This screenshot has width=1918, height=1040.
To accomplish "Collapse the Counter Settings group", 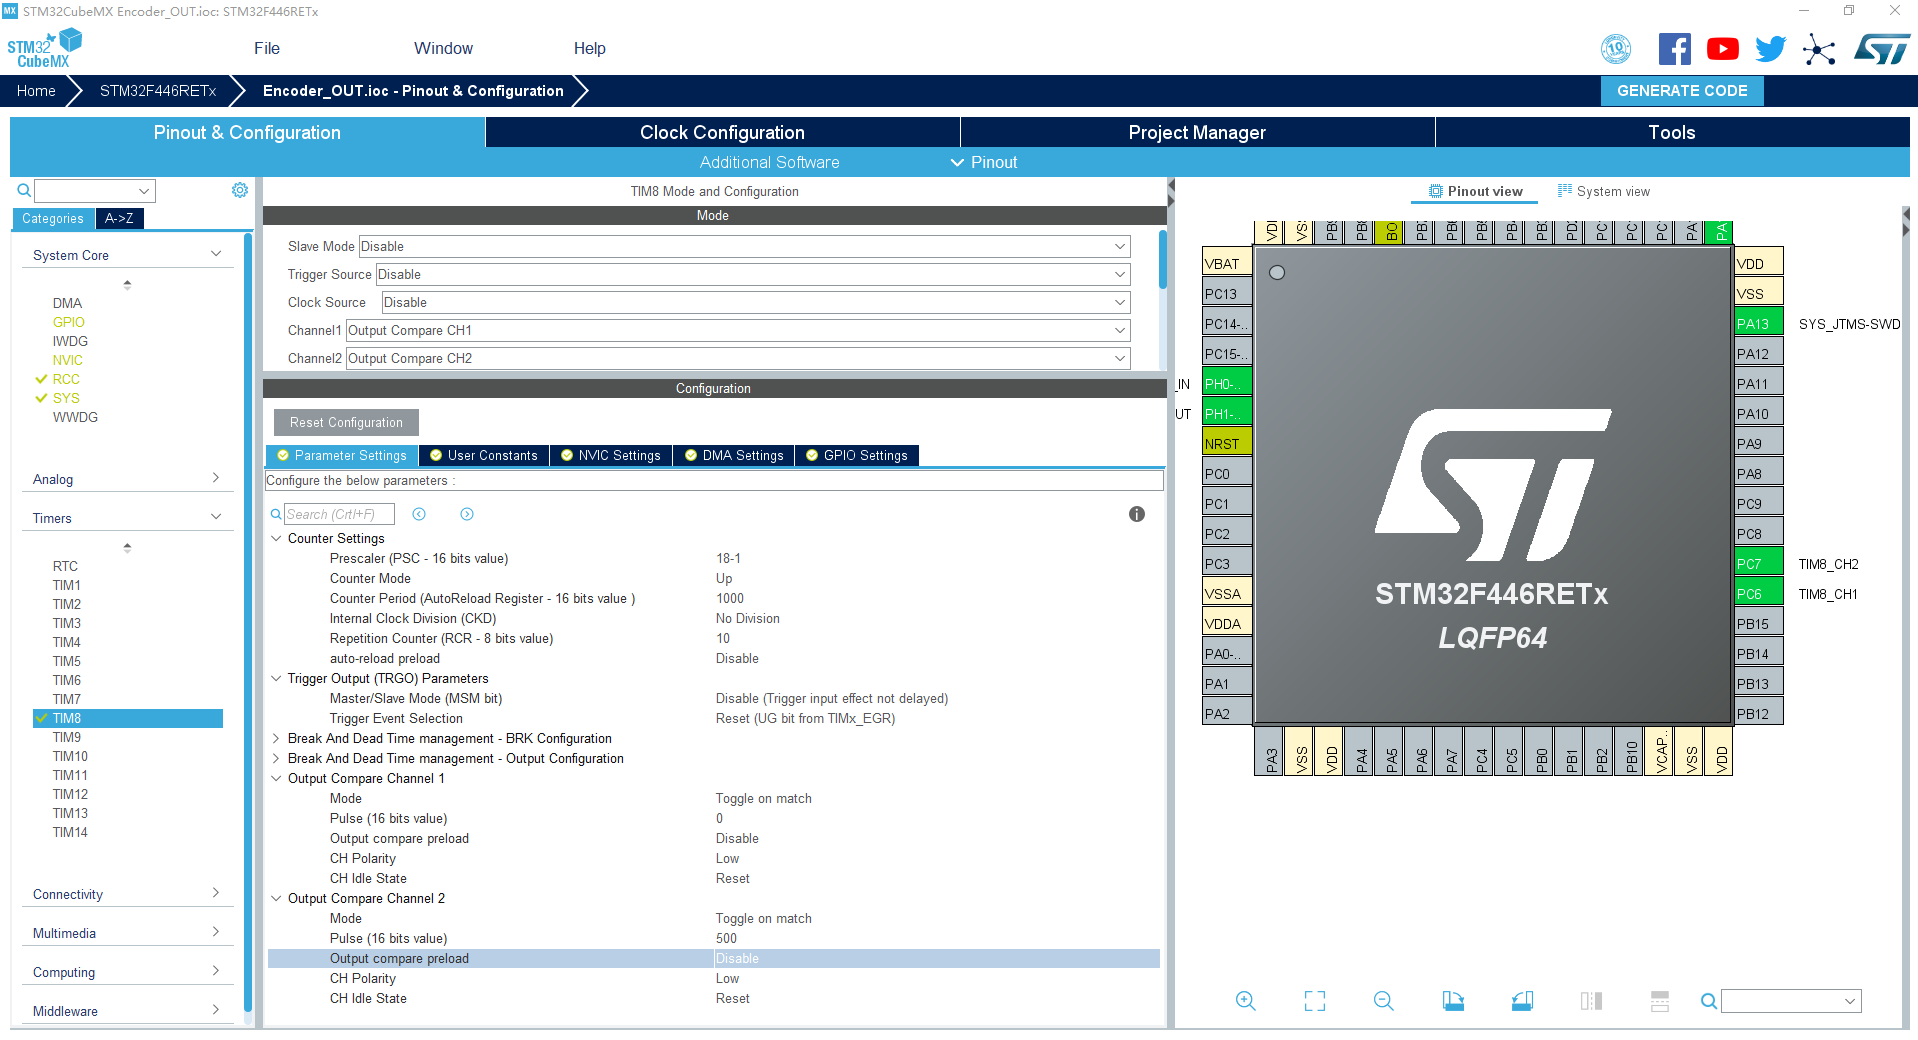I will click(277, 538).
